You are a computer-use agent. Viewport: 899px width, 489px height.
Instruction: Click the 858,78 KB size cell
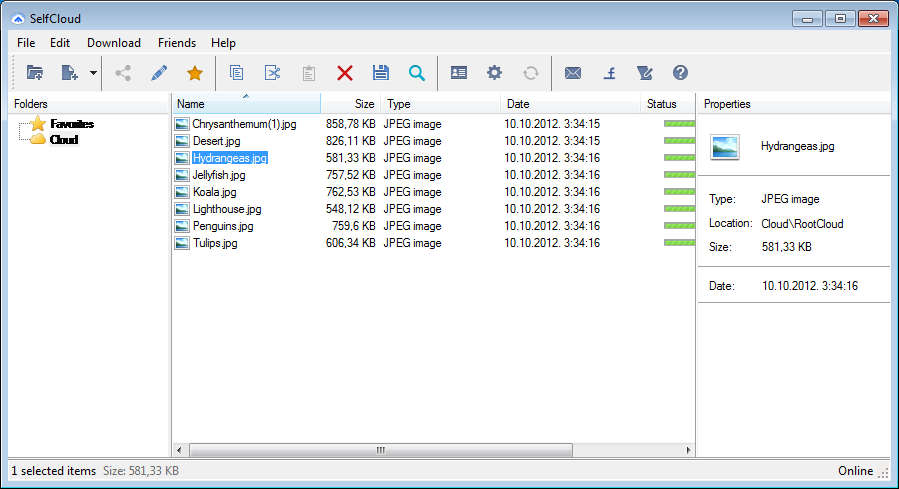point(350,124)
